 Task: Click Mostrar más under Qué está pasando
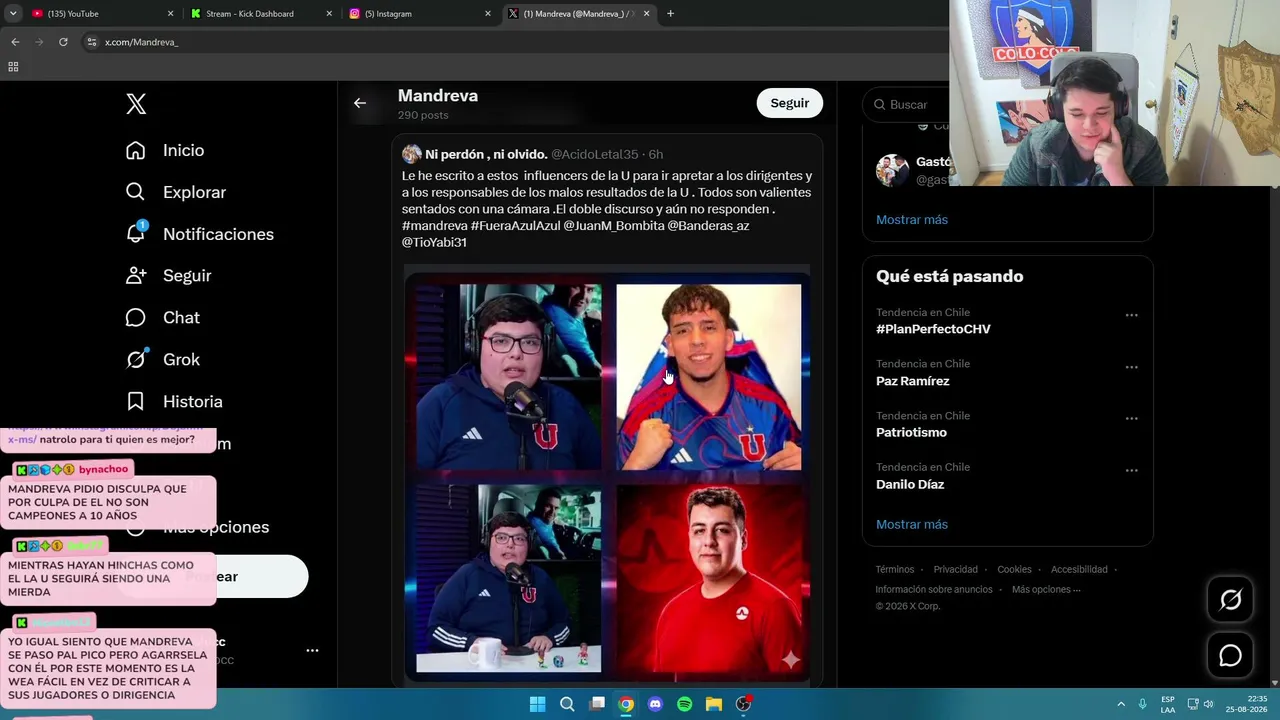[x=912, y=524]
